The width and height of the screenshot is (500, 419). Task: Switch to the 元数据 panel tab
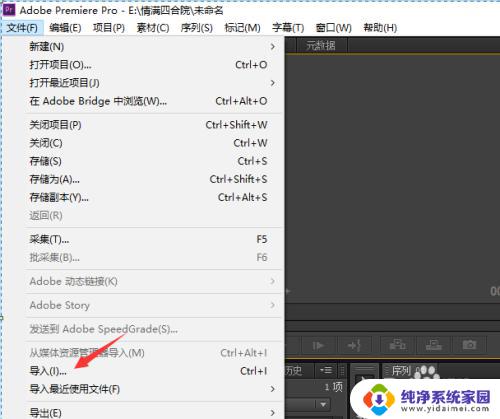click(x=321, y=45)
